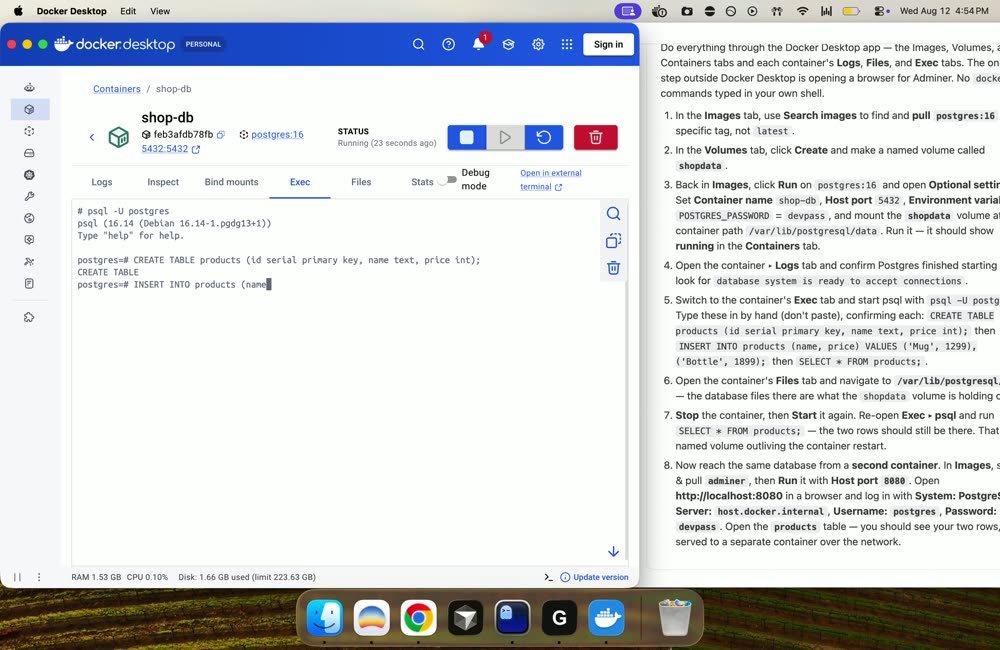Open Finder from the Dock
The width and height of the screenshot is (1000, 650).
pos(325,617)
